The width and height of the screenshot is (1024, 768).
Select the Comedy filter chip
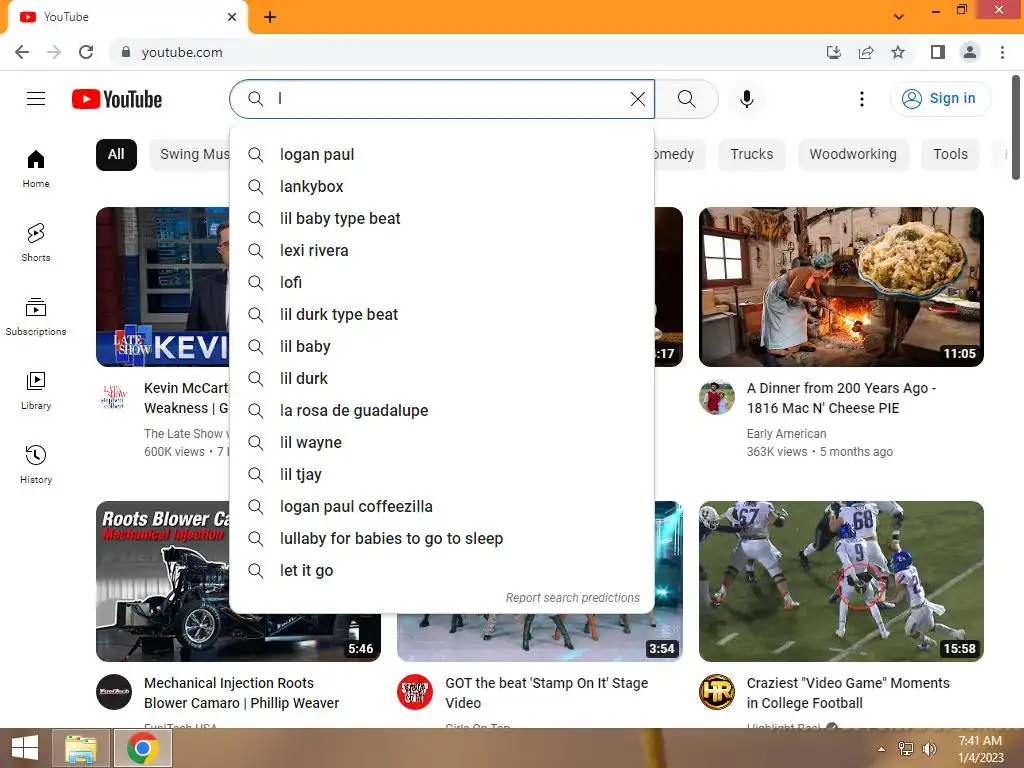tap(679, 155)
